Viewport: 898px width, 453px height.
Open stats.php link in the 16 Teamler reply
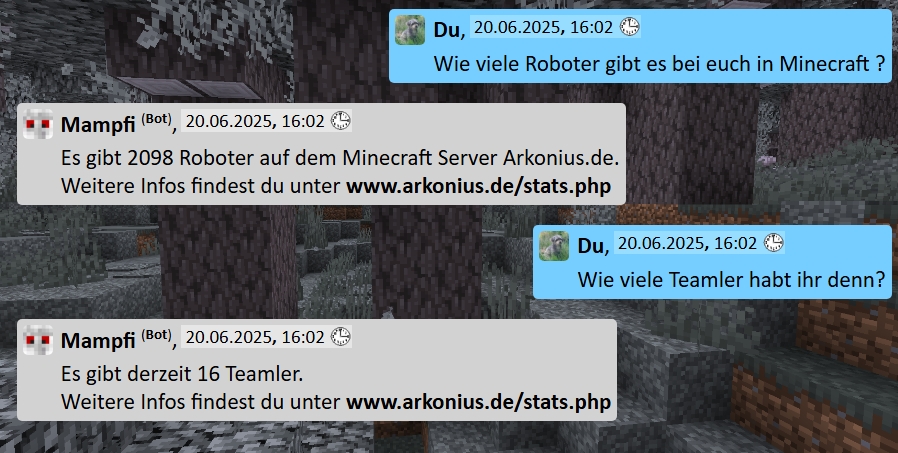point(479,402)
